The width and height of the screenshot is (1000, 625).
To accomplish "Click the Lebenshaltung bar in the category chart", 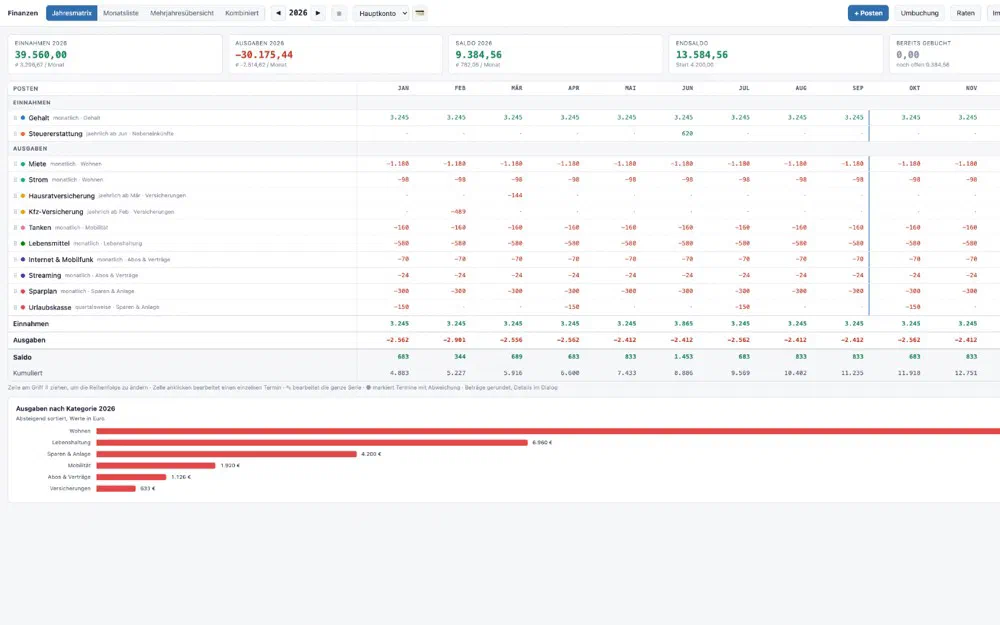I will click(312, 443).
